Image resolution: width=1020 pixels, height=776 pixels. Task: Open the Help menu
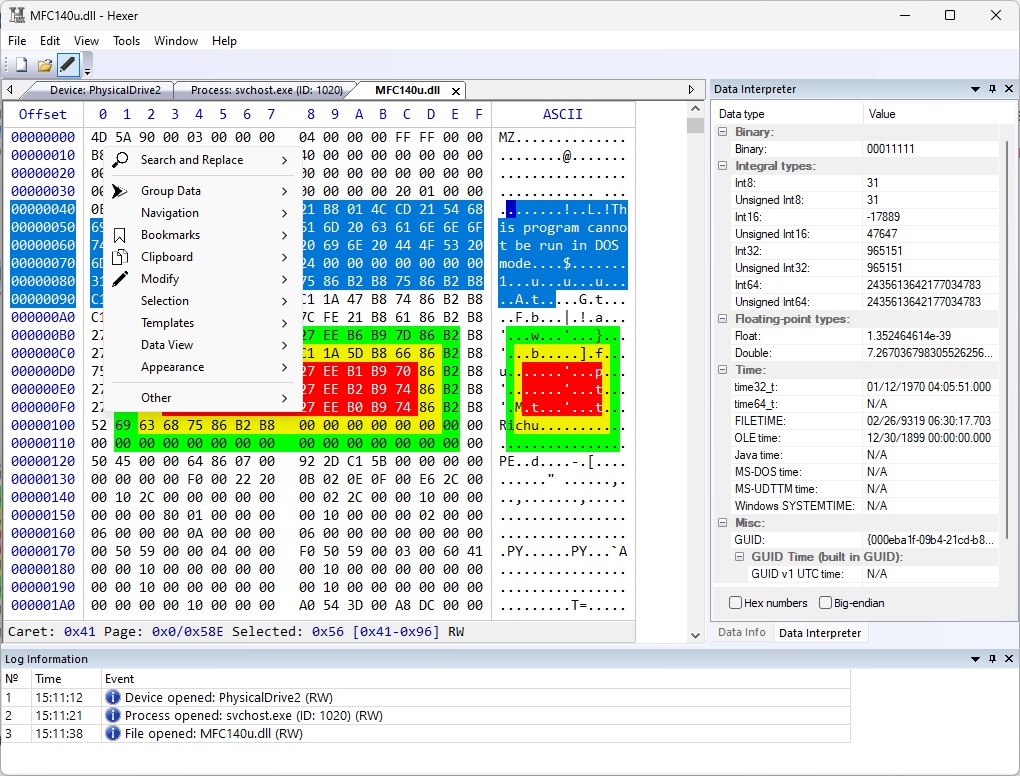tap(224, 41)
